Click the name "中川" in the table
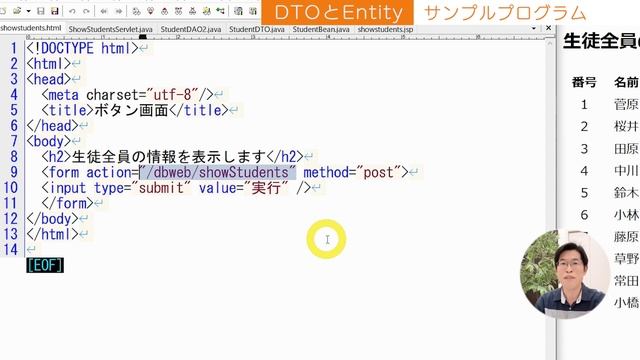This screenshot has height=360, width=640. (627, 171)
